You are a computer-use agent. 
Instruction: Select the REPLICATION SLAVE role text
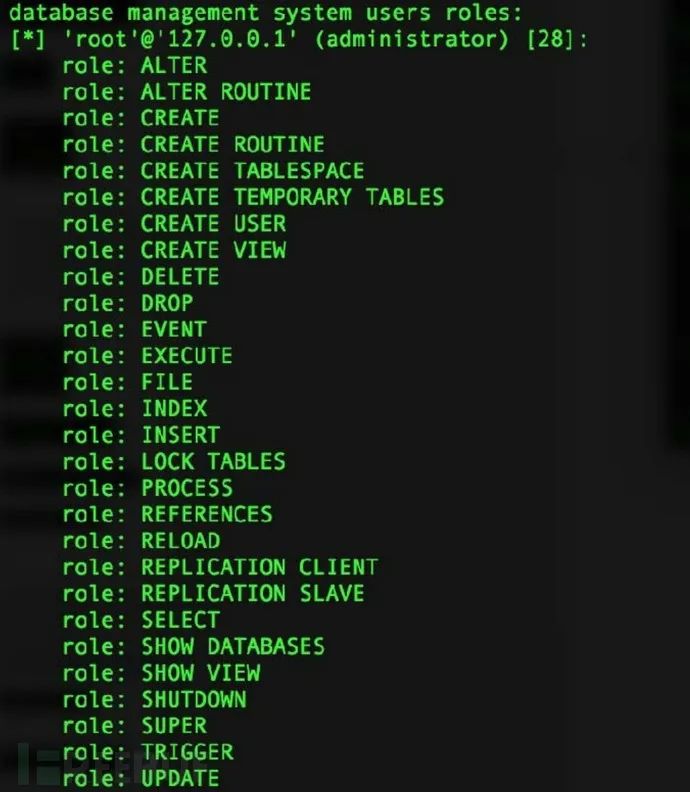click(x=213, y=593)
